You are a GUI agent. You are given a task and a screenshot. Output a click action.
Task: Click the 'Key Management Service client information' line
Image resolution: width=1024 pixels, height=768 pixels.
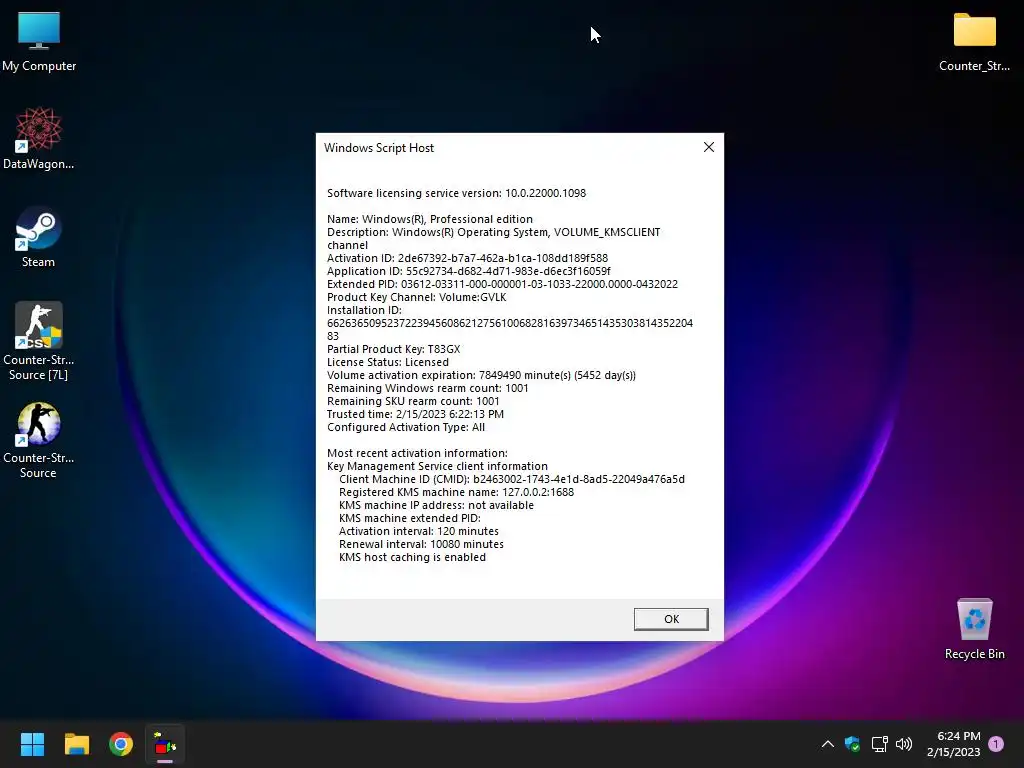point(438,466)
